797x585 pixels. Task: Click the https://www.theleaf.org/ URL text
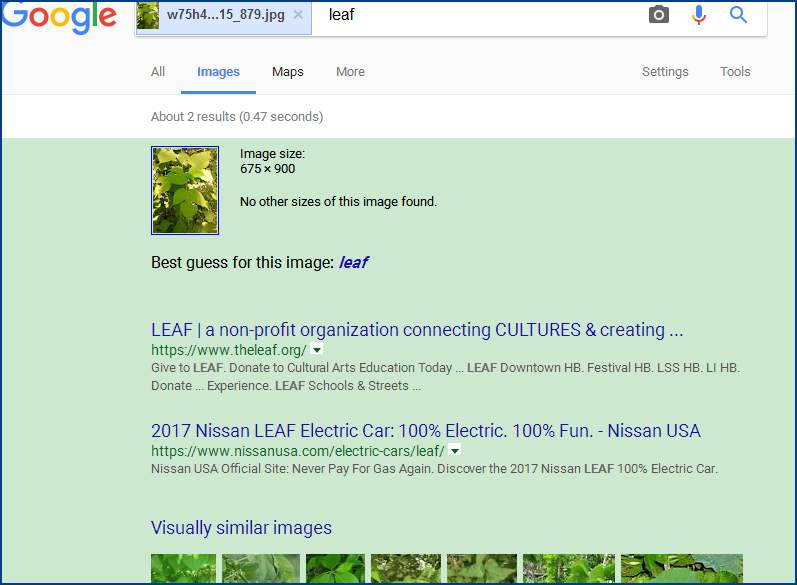point(229,350)
